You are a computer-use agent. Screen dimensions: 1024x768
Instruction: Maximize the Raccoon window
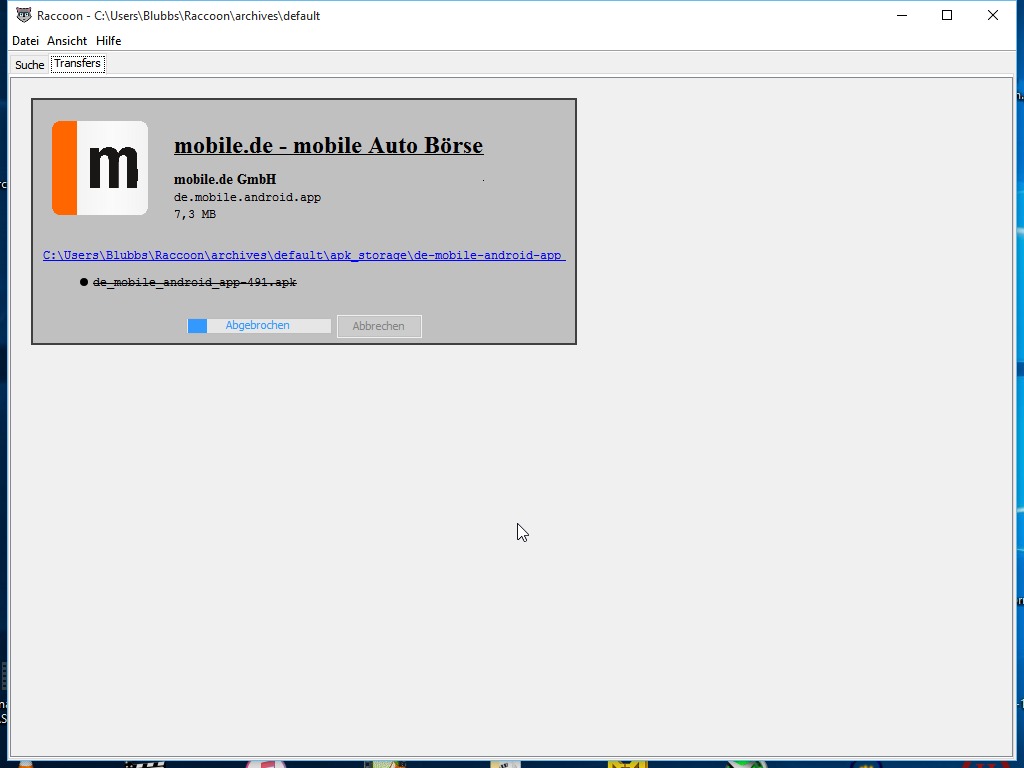click(x=947, y=15)
